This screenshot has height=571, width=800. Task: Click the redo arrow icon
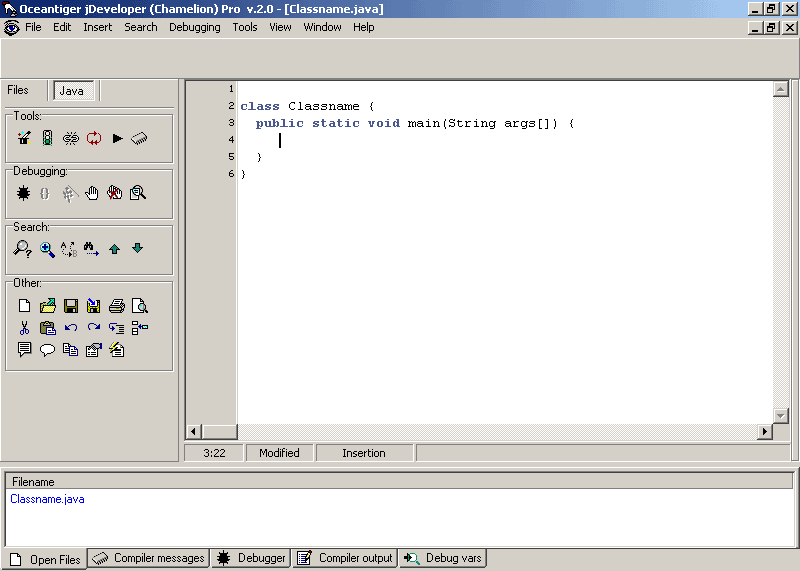94,327
